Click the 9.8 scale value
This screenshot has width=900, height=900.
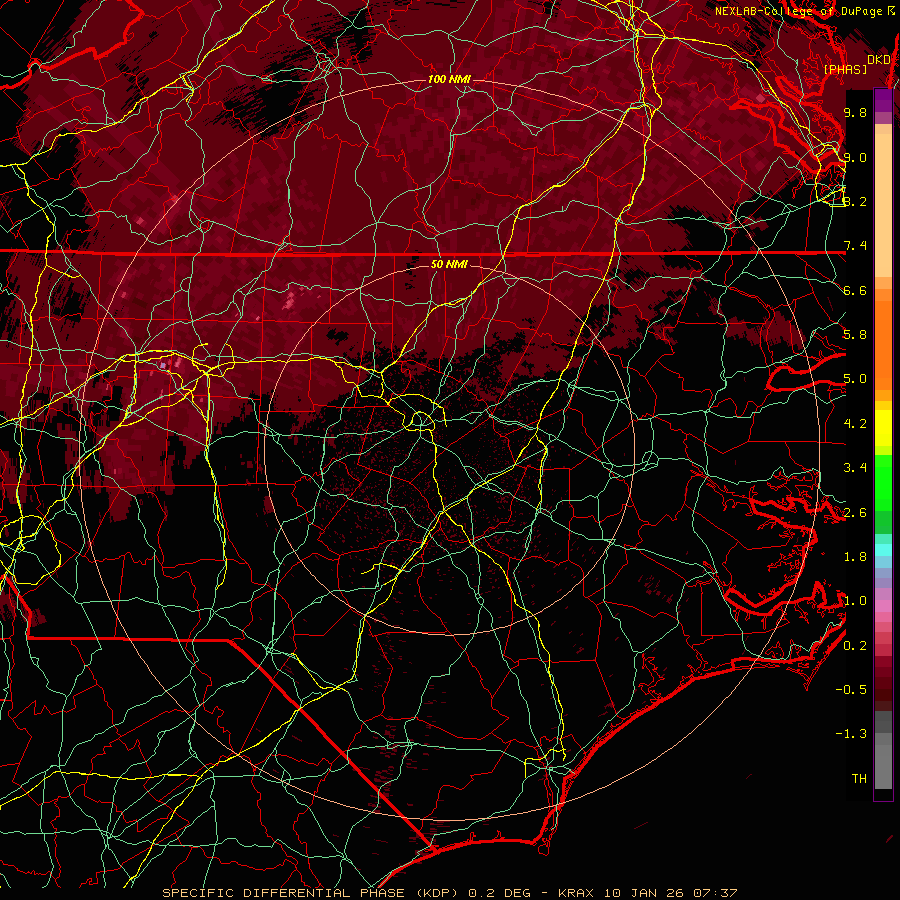855,112
